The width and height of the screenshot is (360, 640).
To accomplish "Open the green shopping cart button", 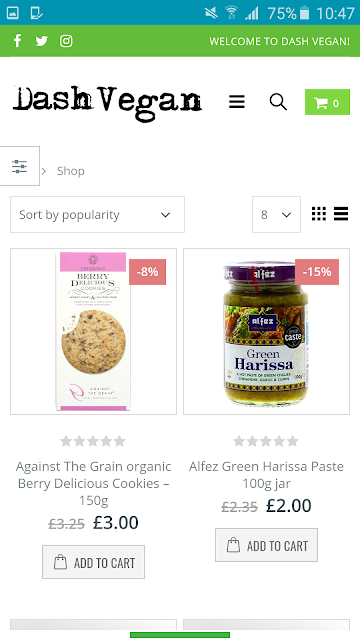I will click(x=327, y=102).
